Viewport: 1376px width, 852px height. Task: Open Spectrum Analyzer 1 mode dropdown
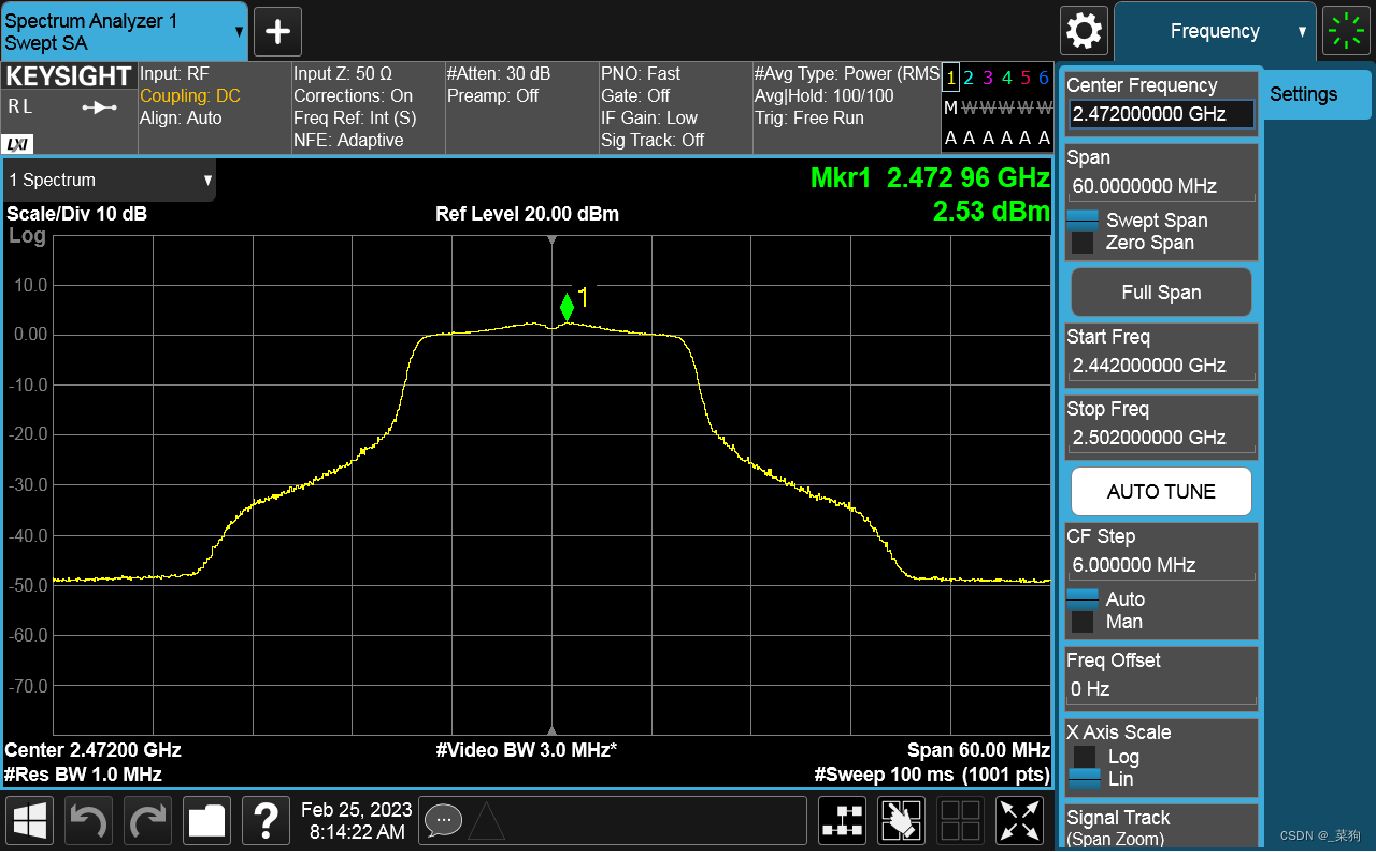point(124,32)
